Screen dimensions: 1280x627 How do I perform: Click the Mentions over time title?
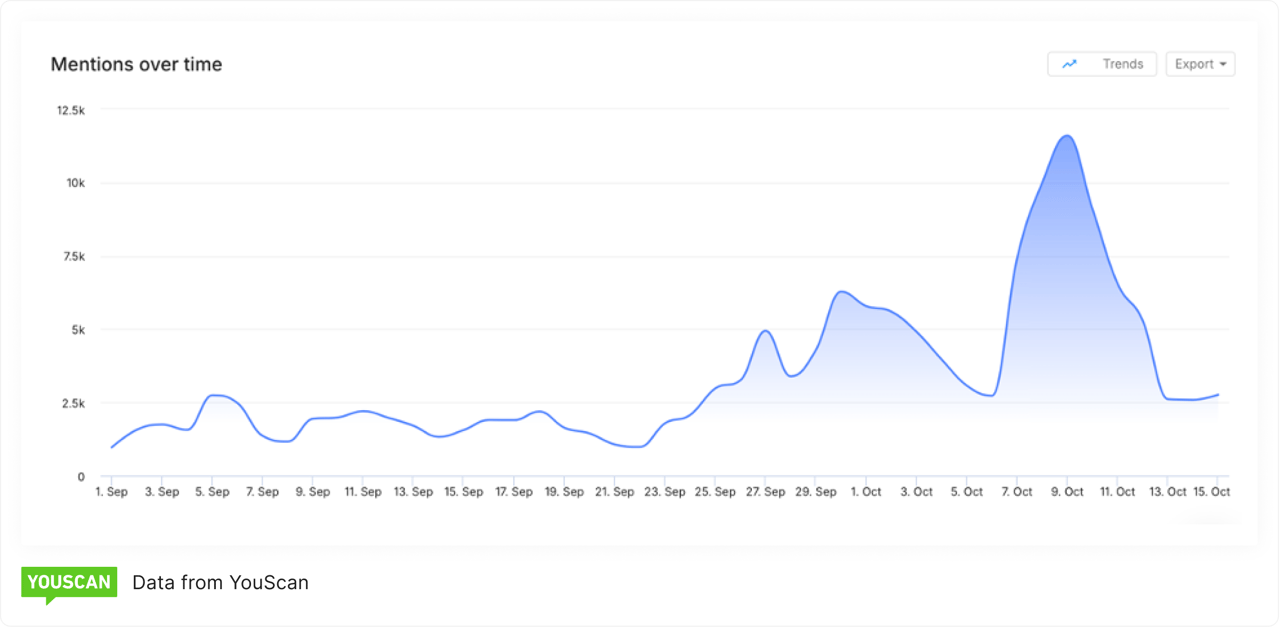pyautogui.click(x=136, y=63)
